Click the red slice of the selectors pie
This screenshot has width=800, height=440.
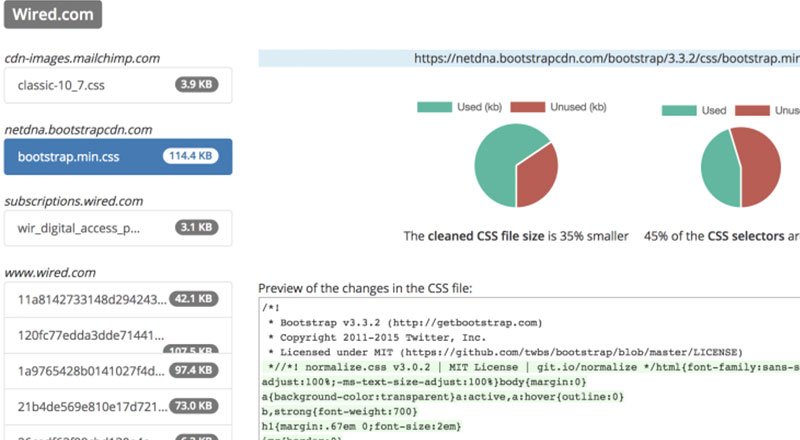(760, 168)
